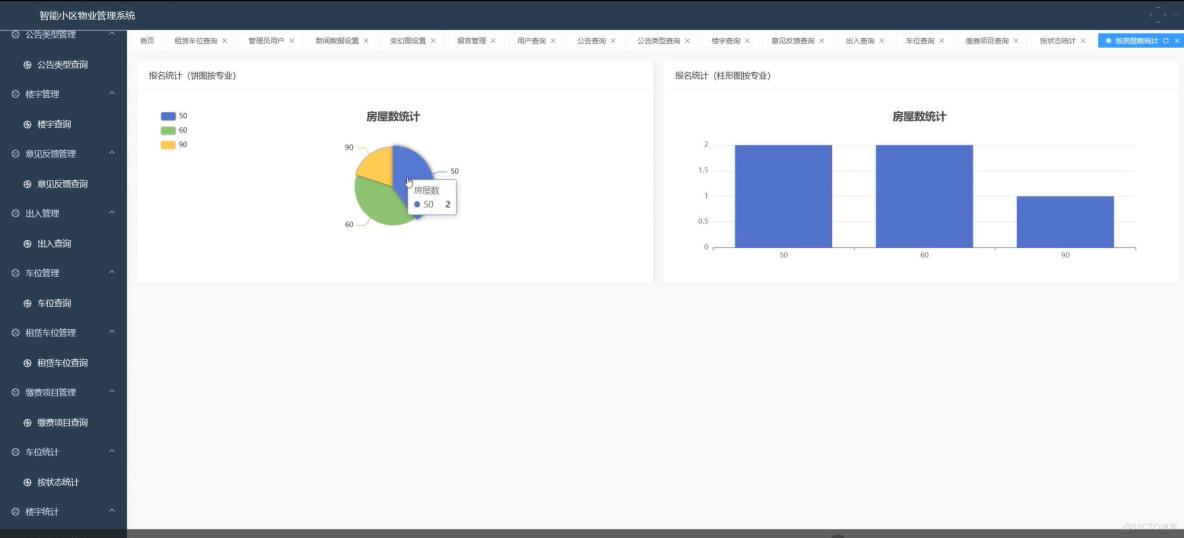1184x538 pixels.
Task: Open 出入管理 group label in sidebar
Action: 42,213
